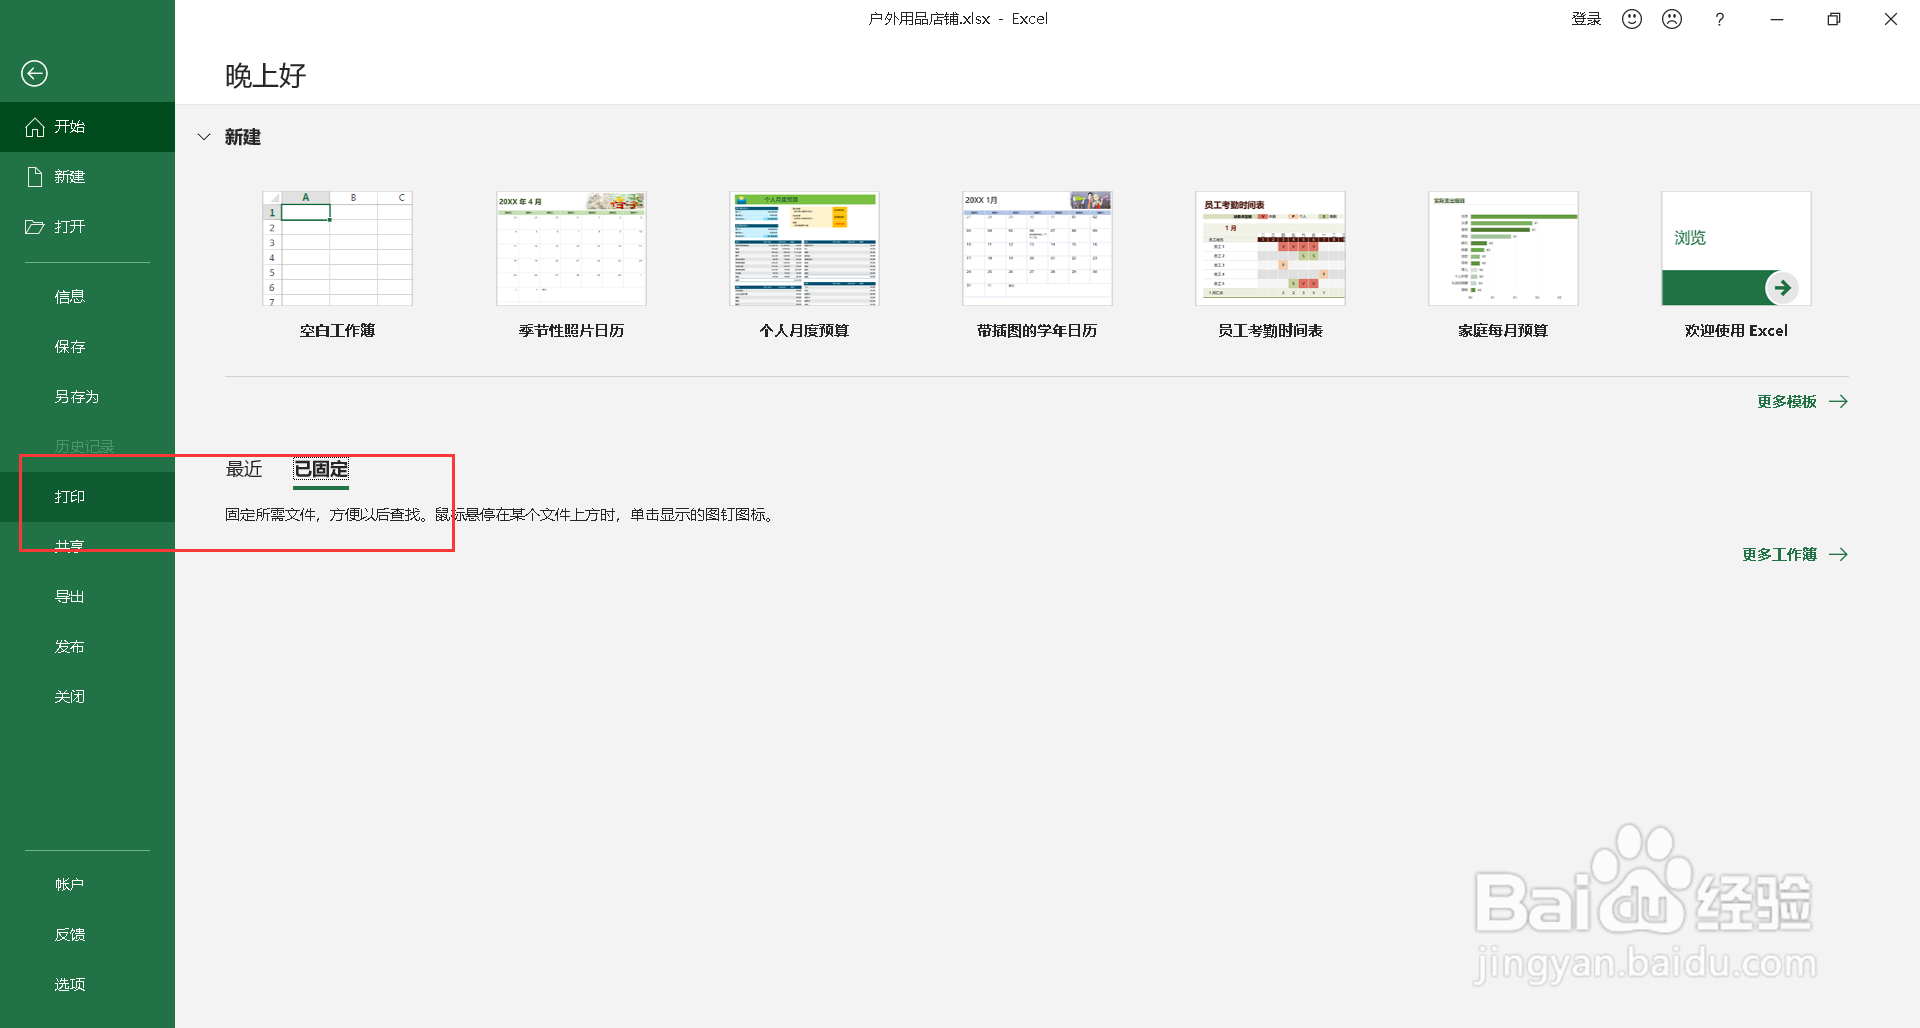Switch to the 最近 (Recent) tab
Screen dimensions: 1920x1028
coord(243,470)
